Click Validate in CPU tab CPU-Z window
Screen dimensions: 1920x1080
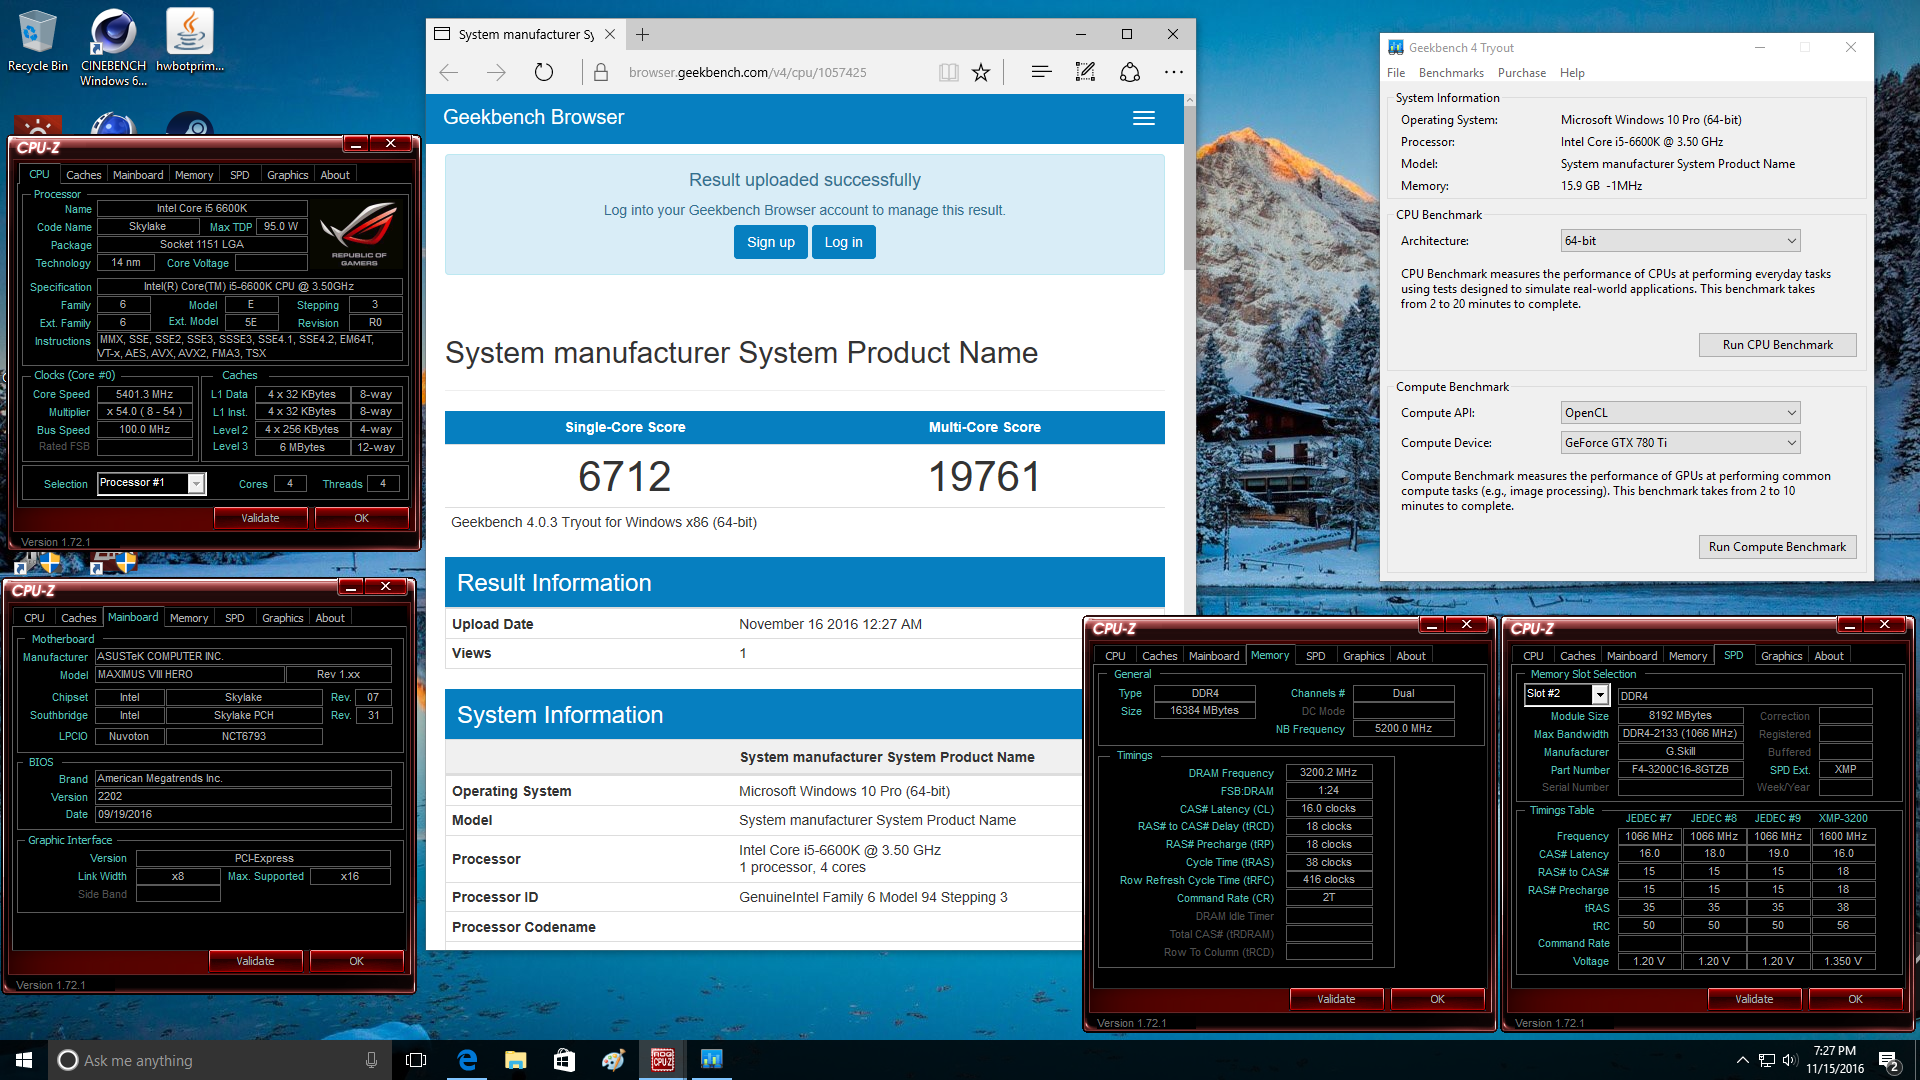pyautogui.click(x=260, y=518)
